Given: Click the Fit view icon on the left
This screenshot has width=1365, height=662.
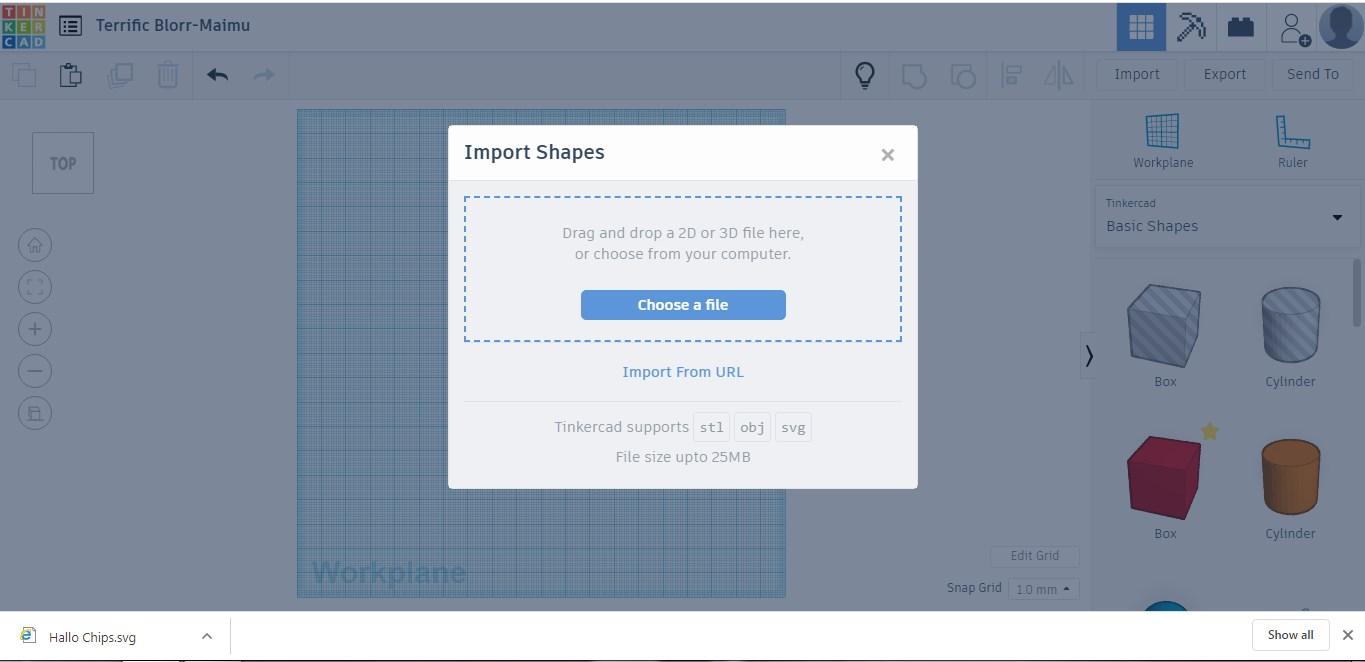Looking at the screenshot, I should (35, 286).
